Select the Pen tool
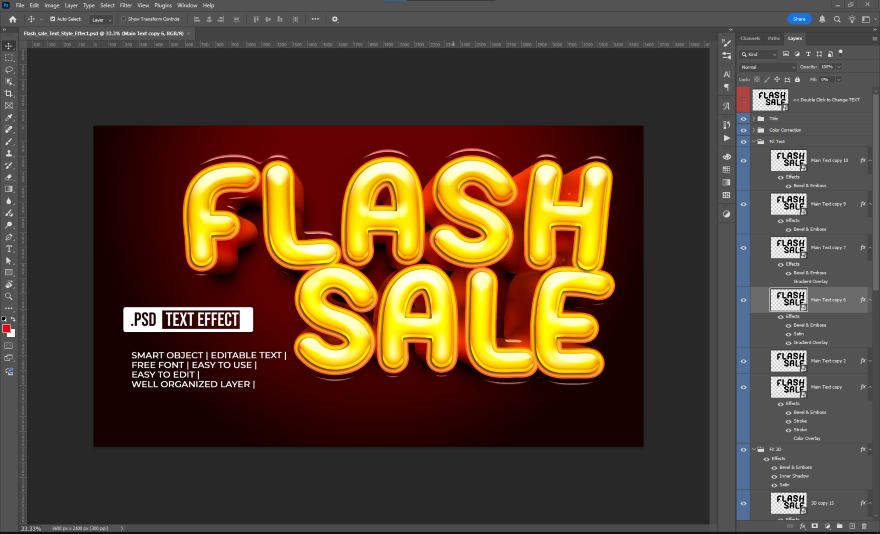 pos(8,236)
